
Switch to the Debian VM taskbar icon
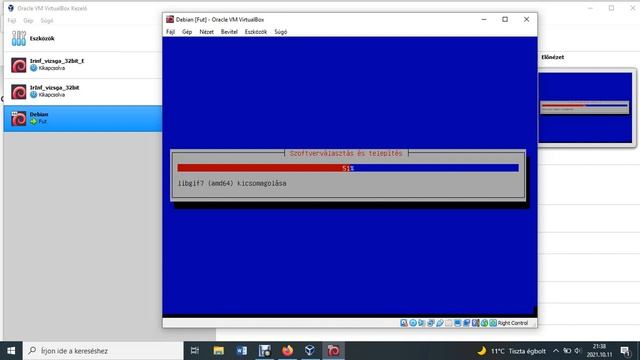pos(333,351)
